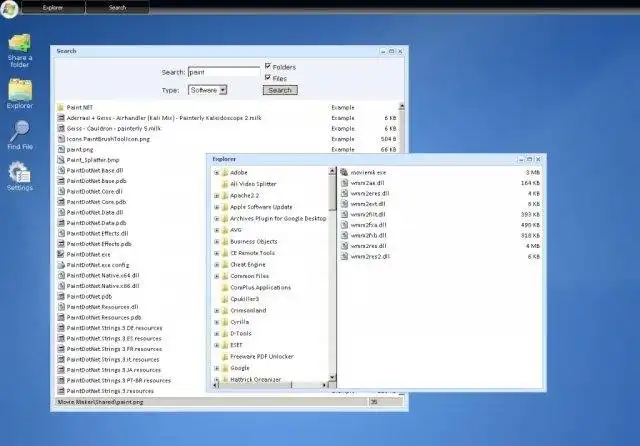The height and width of the screenshot is (446, 640).
Task: Select Freeware PDF Unlocker folder
Action: tap(262, 356)
